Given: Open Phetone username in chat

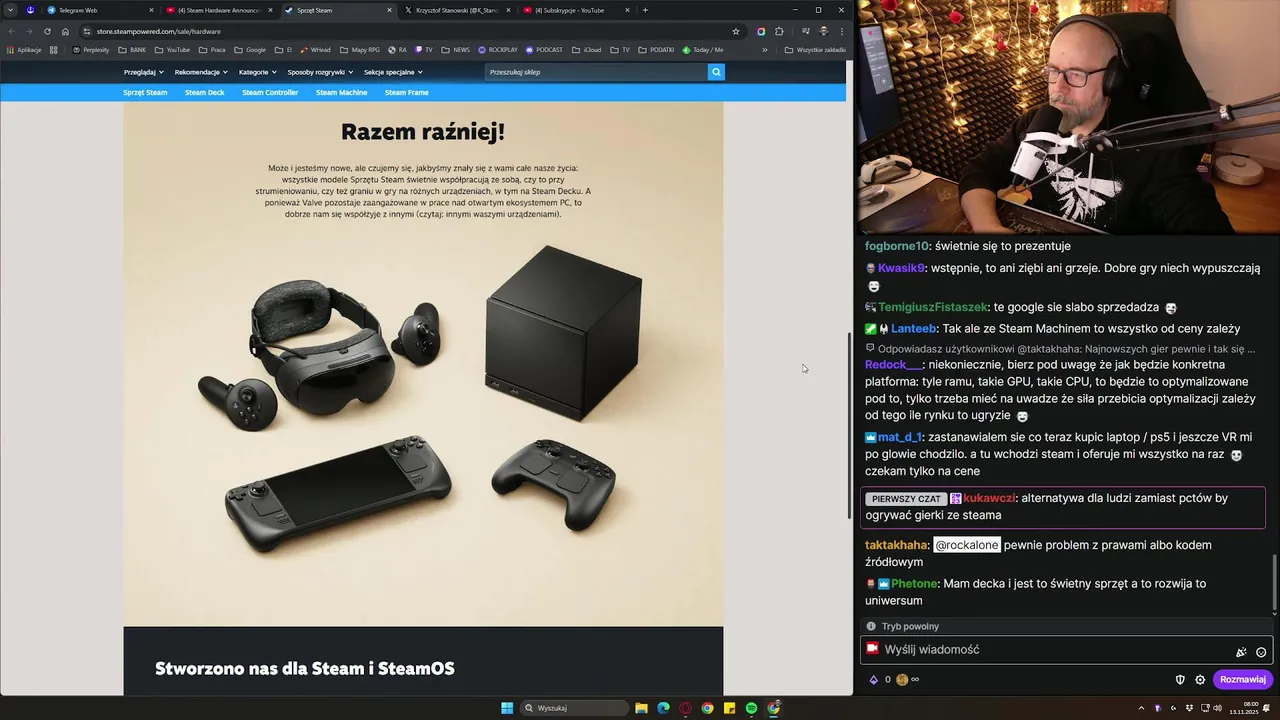Looking at the screenshot, I should tap(914, 584).
